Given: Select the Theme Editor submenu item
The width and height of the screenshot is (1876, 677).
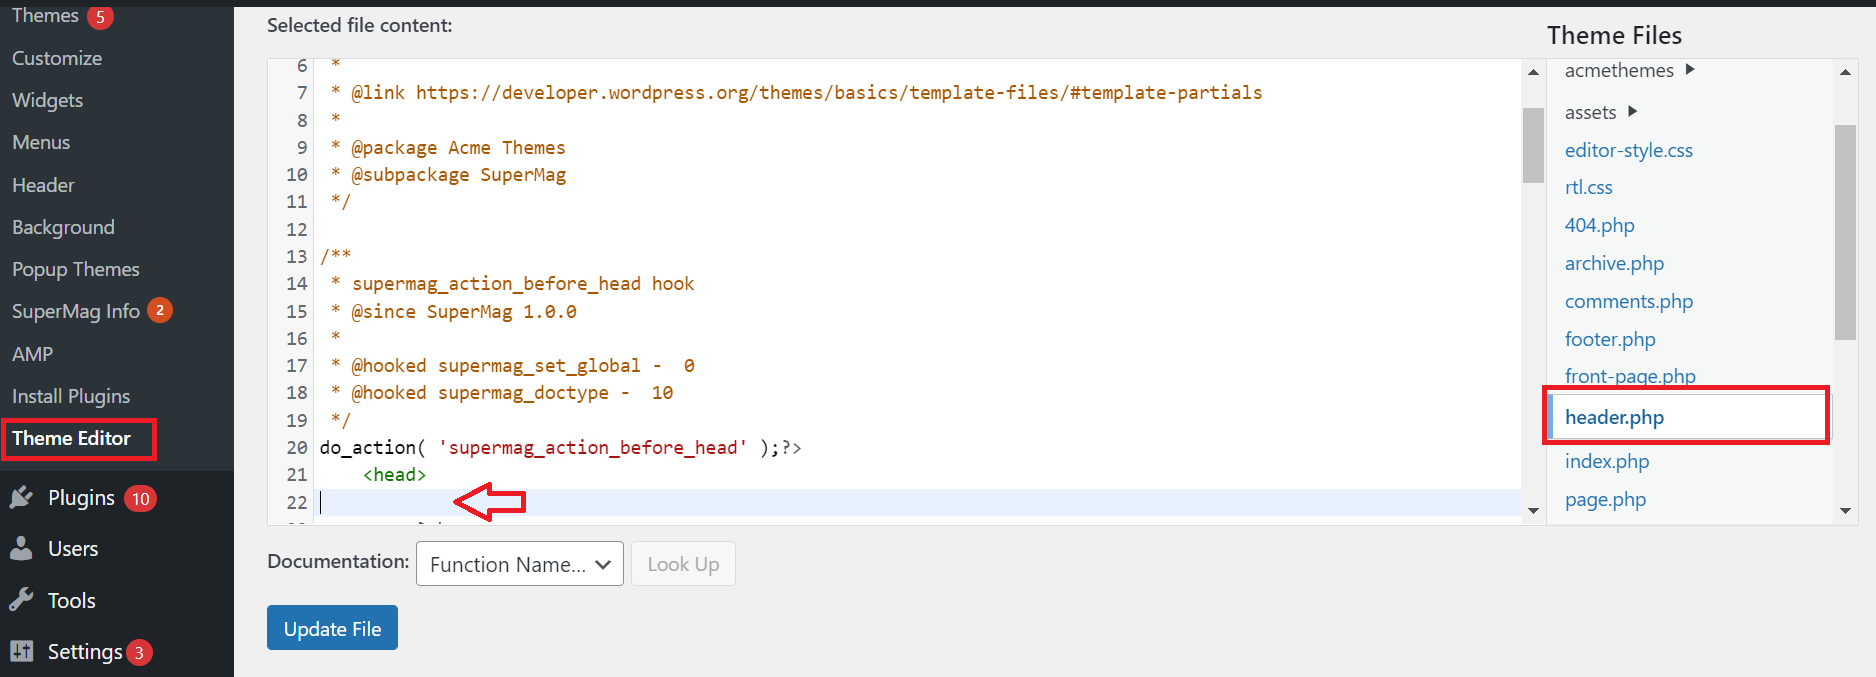Looking at the screenshot, I should [x=71, y=438].
